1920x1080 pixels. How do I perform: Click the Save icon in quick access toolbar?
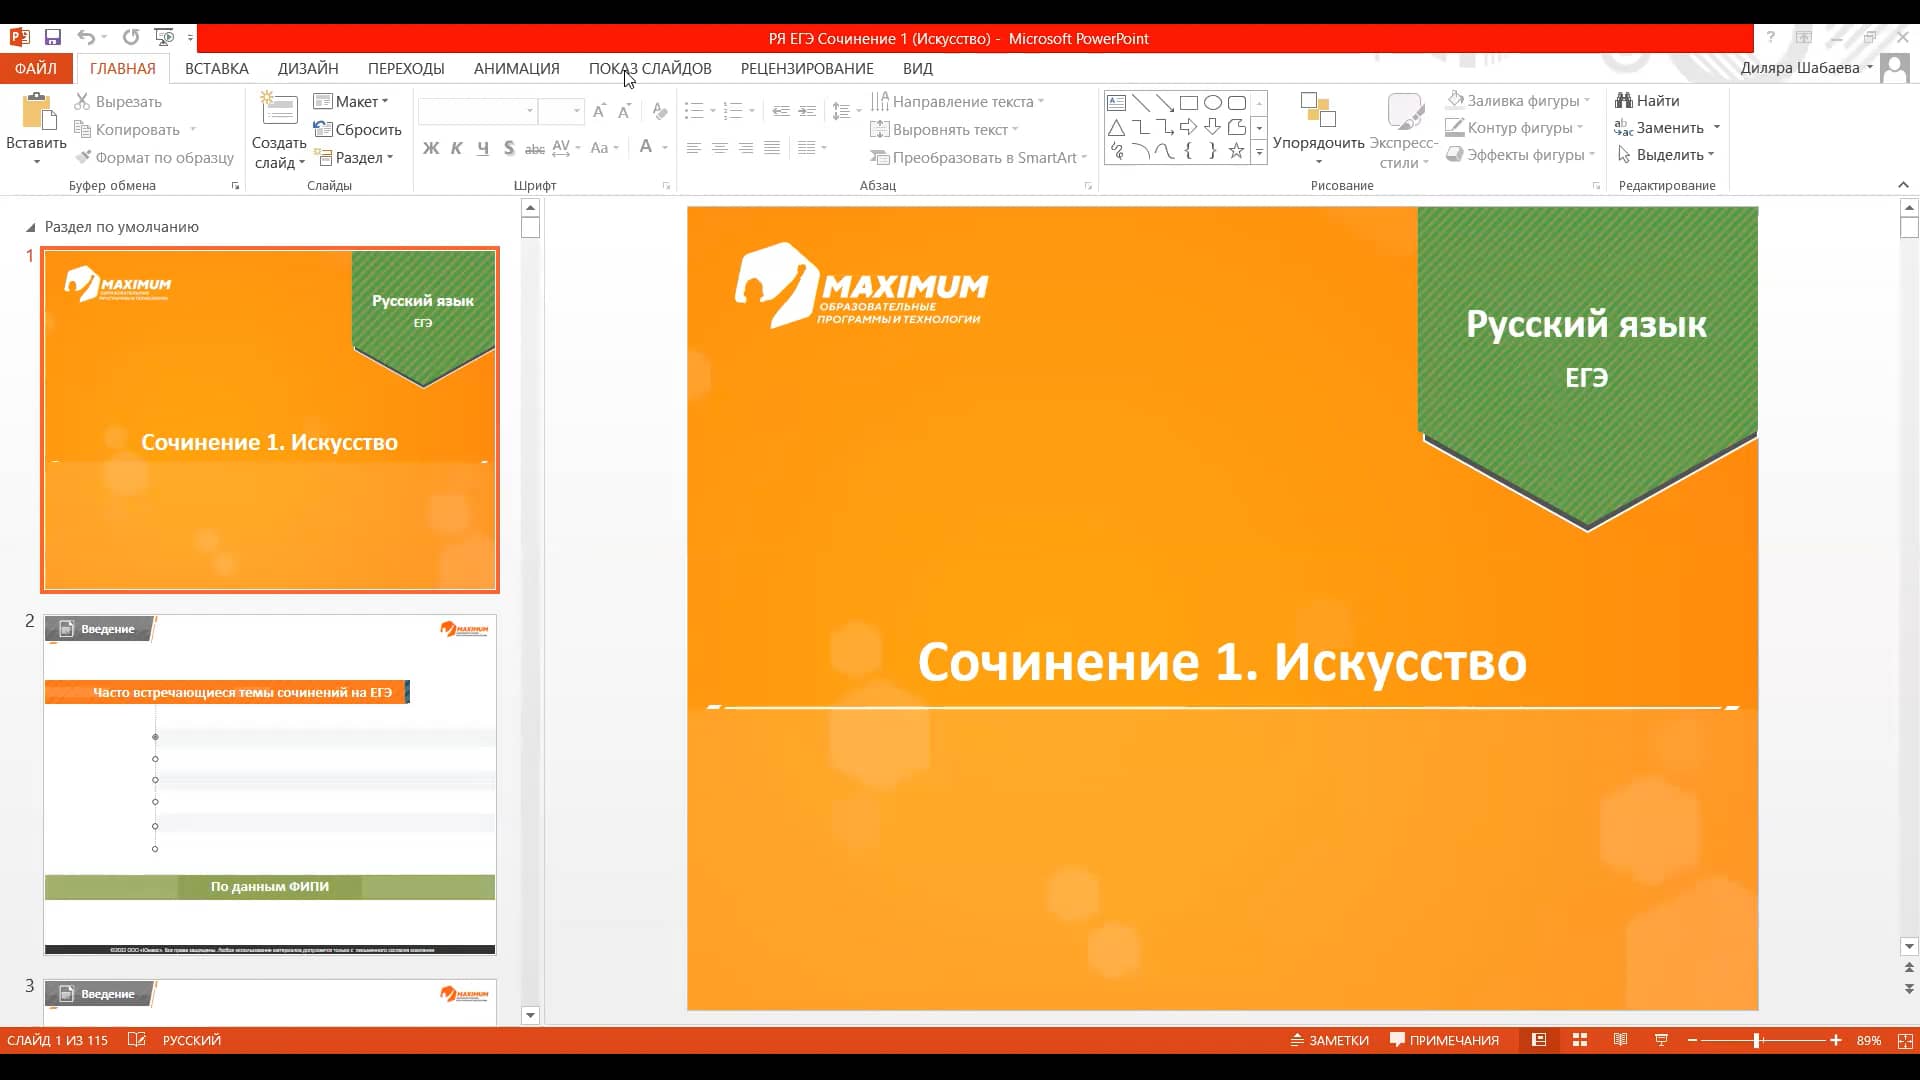tap(53, 37)
